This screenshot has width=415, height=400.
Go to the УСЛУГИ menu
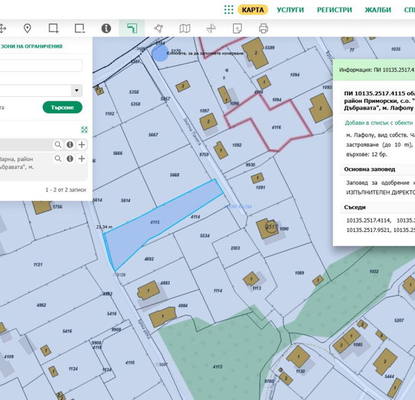[x=290, y=10]
